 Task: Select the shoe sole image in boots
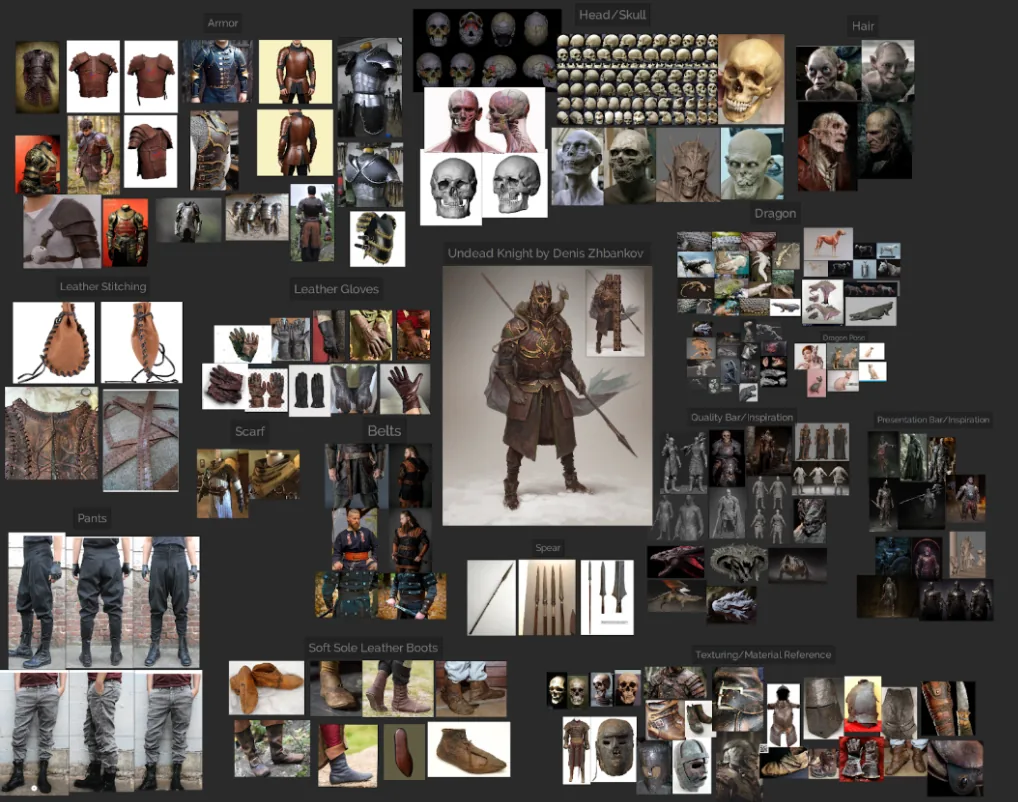coord(403,752)
